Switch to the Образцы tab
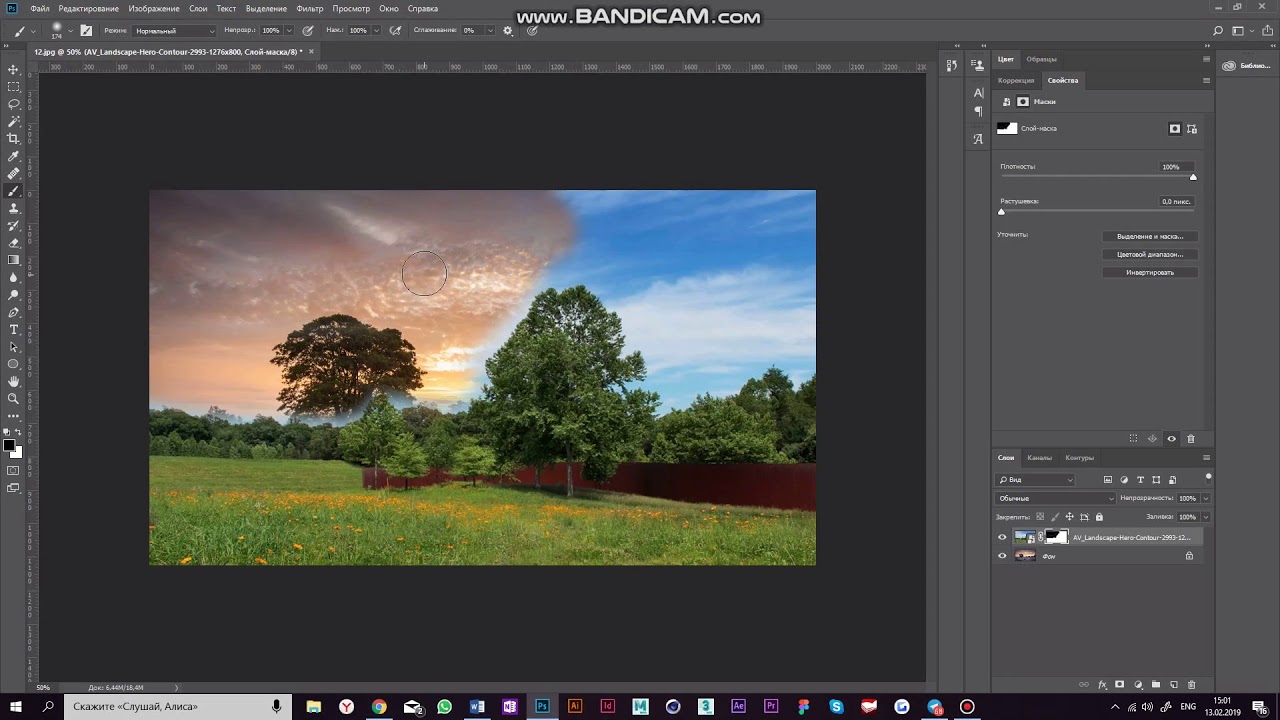 point(1041,59)
